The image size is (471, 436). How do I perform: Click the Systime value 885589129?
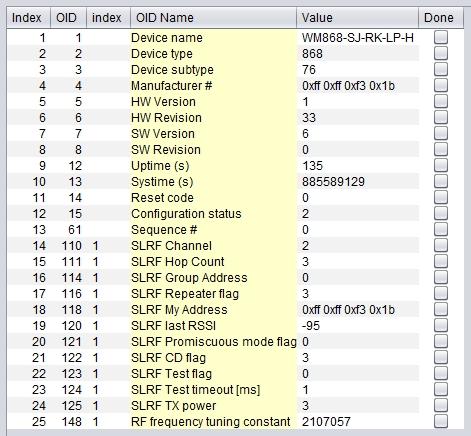tap(333, 182)
